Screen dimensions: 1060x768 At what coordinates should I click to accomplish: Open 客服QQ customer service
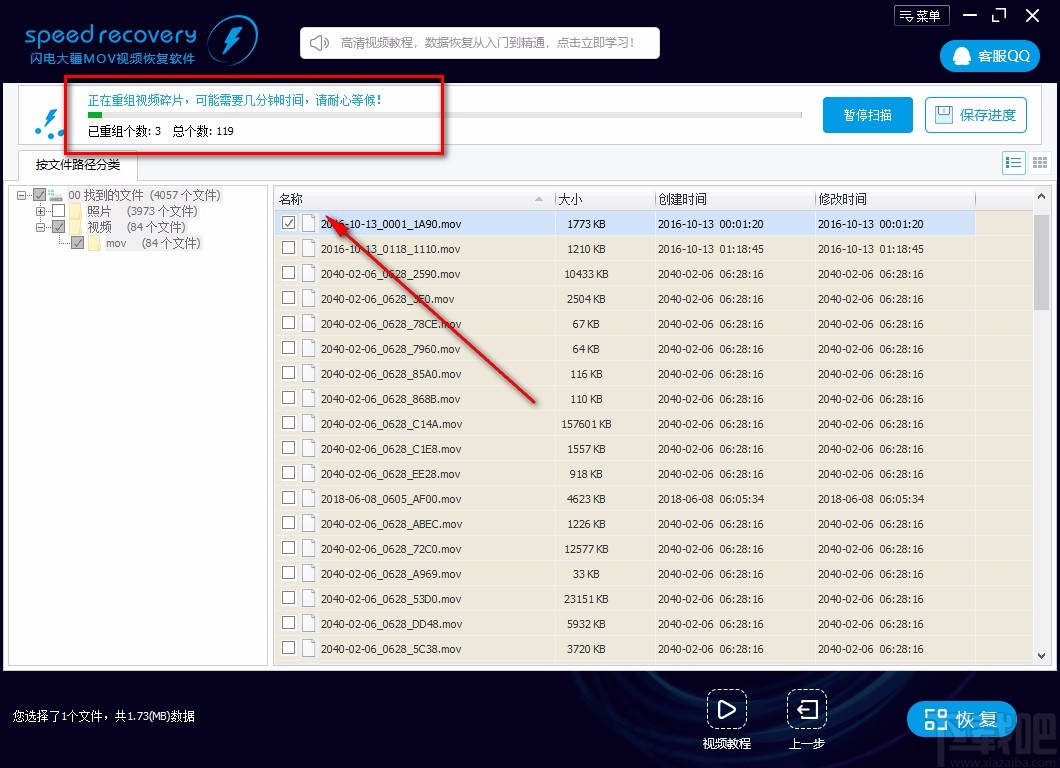989,56
